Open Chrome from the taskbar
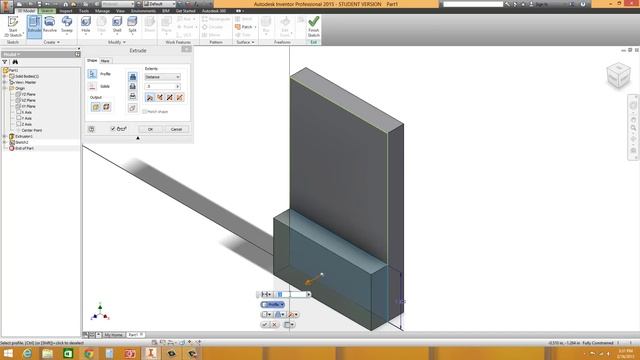 click(x=89, y=353)
